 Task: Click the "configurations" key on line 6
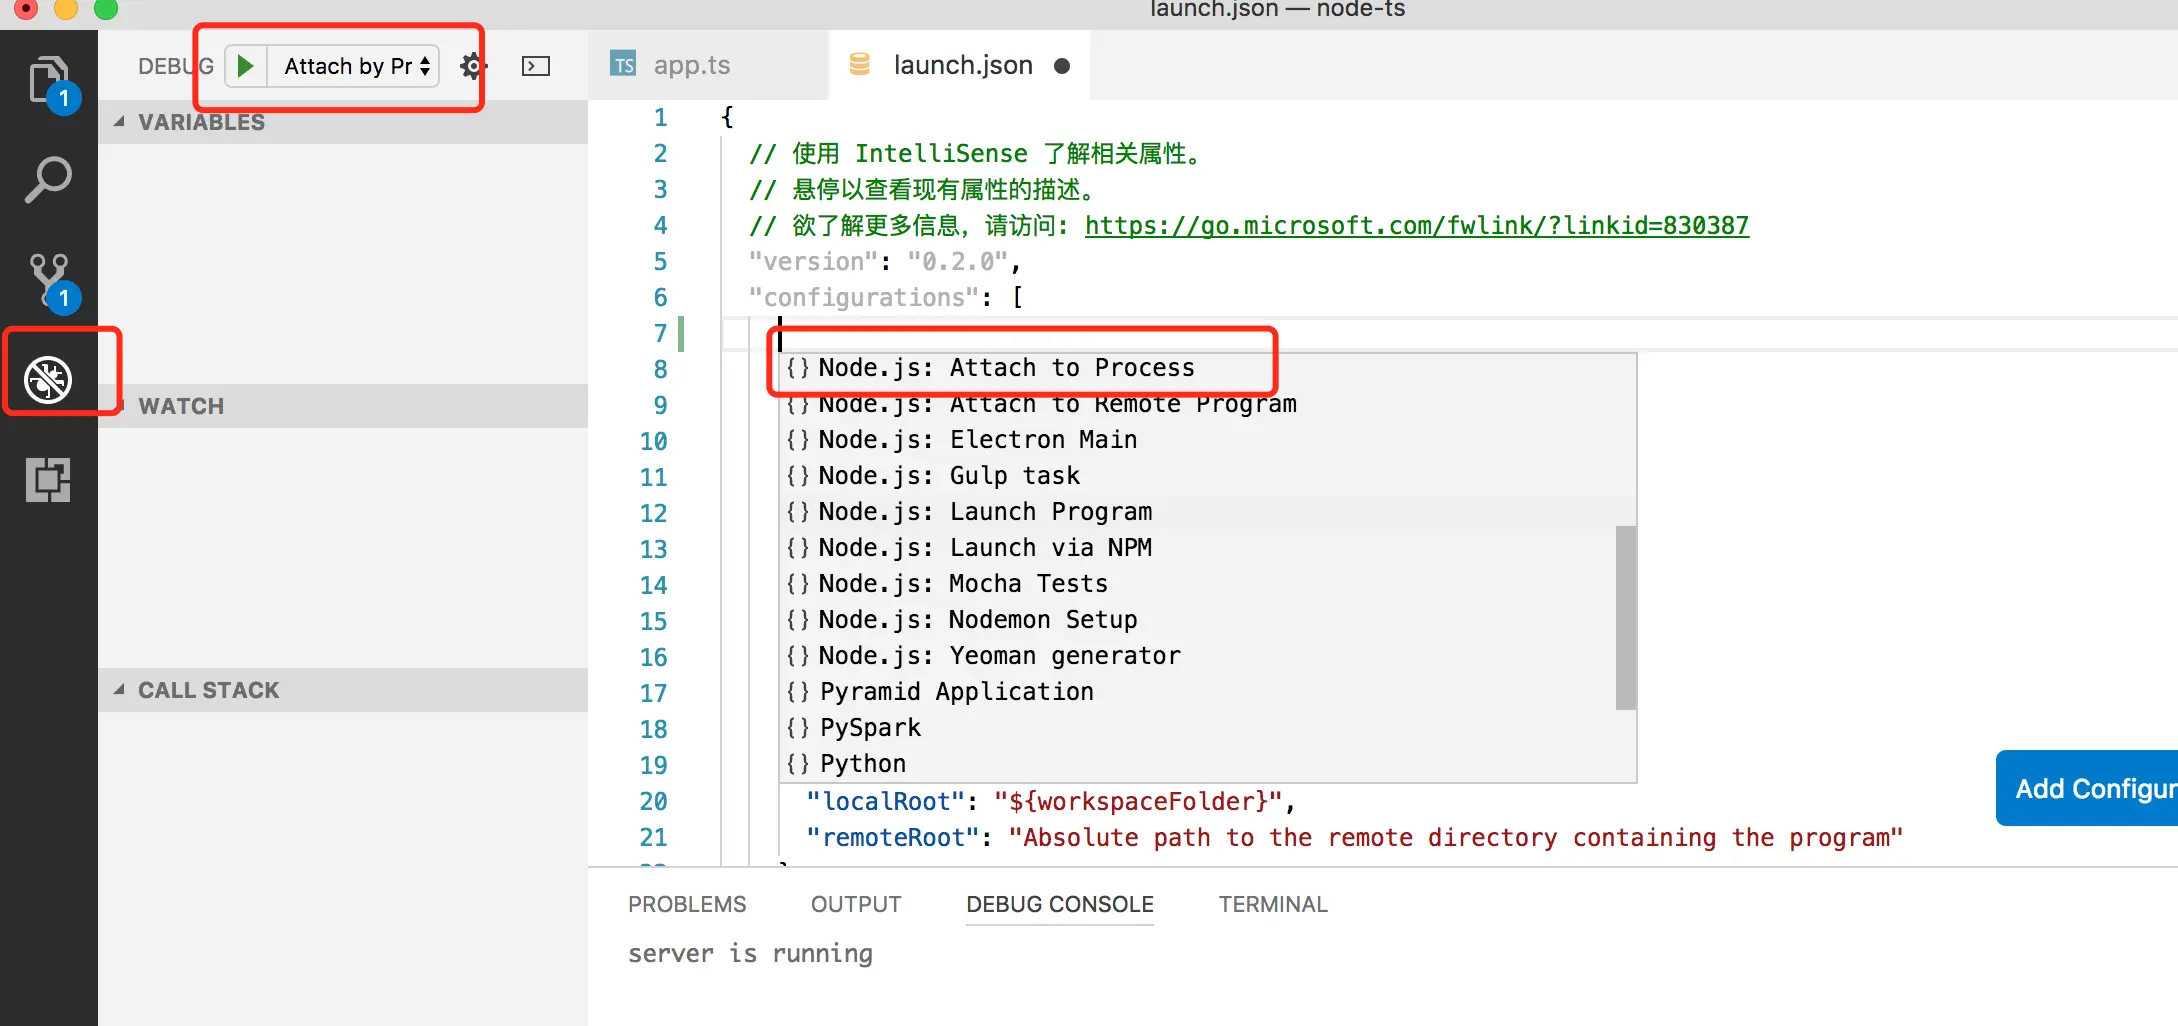(864, 298)
